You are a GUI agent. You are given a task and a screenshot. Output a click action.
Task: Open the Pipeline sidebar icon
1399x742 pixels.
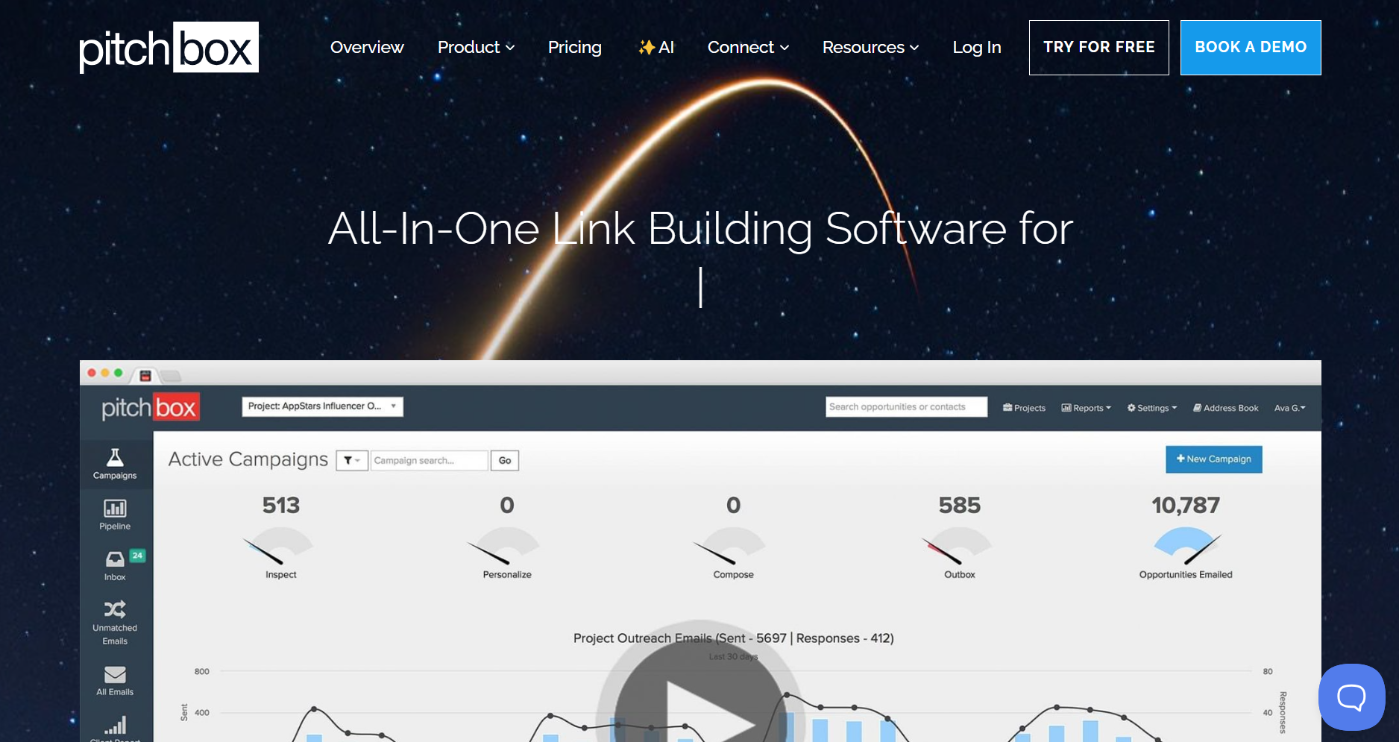pyautogui.click(x=115, y=509)
